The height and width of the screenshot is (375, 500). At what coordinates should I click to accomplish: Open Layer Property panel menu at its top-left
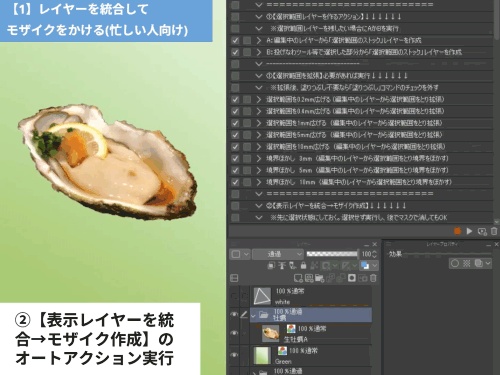click(388, 244)
